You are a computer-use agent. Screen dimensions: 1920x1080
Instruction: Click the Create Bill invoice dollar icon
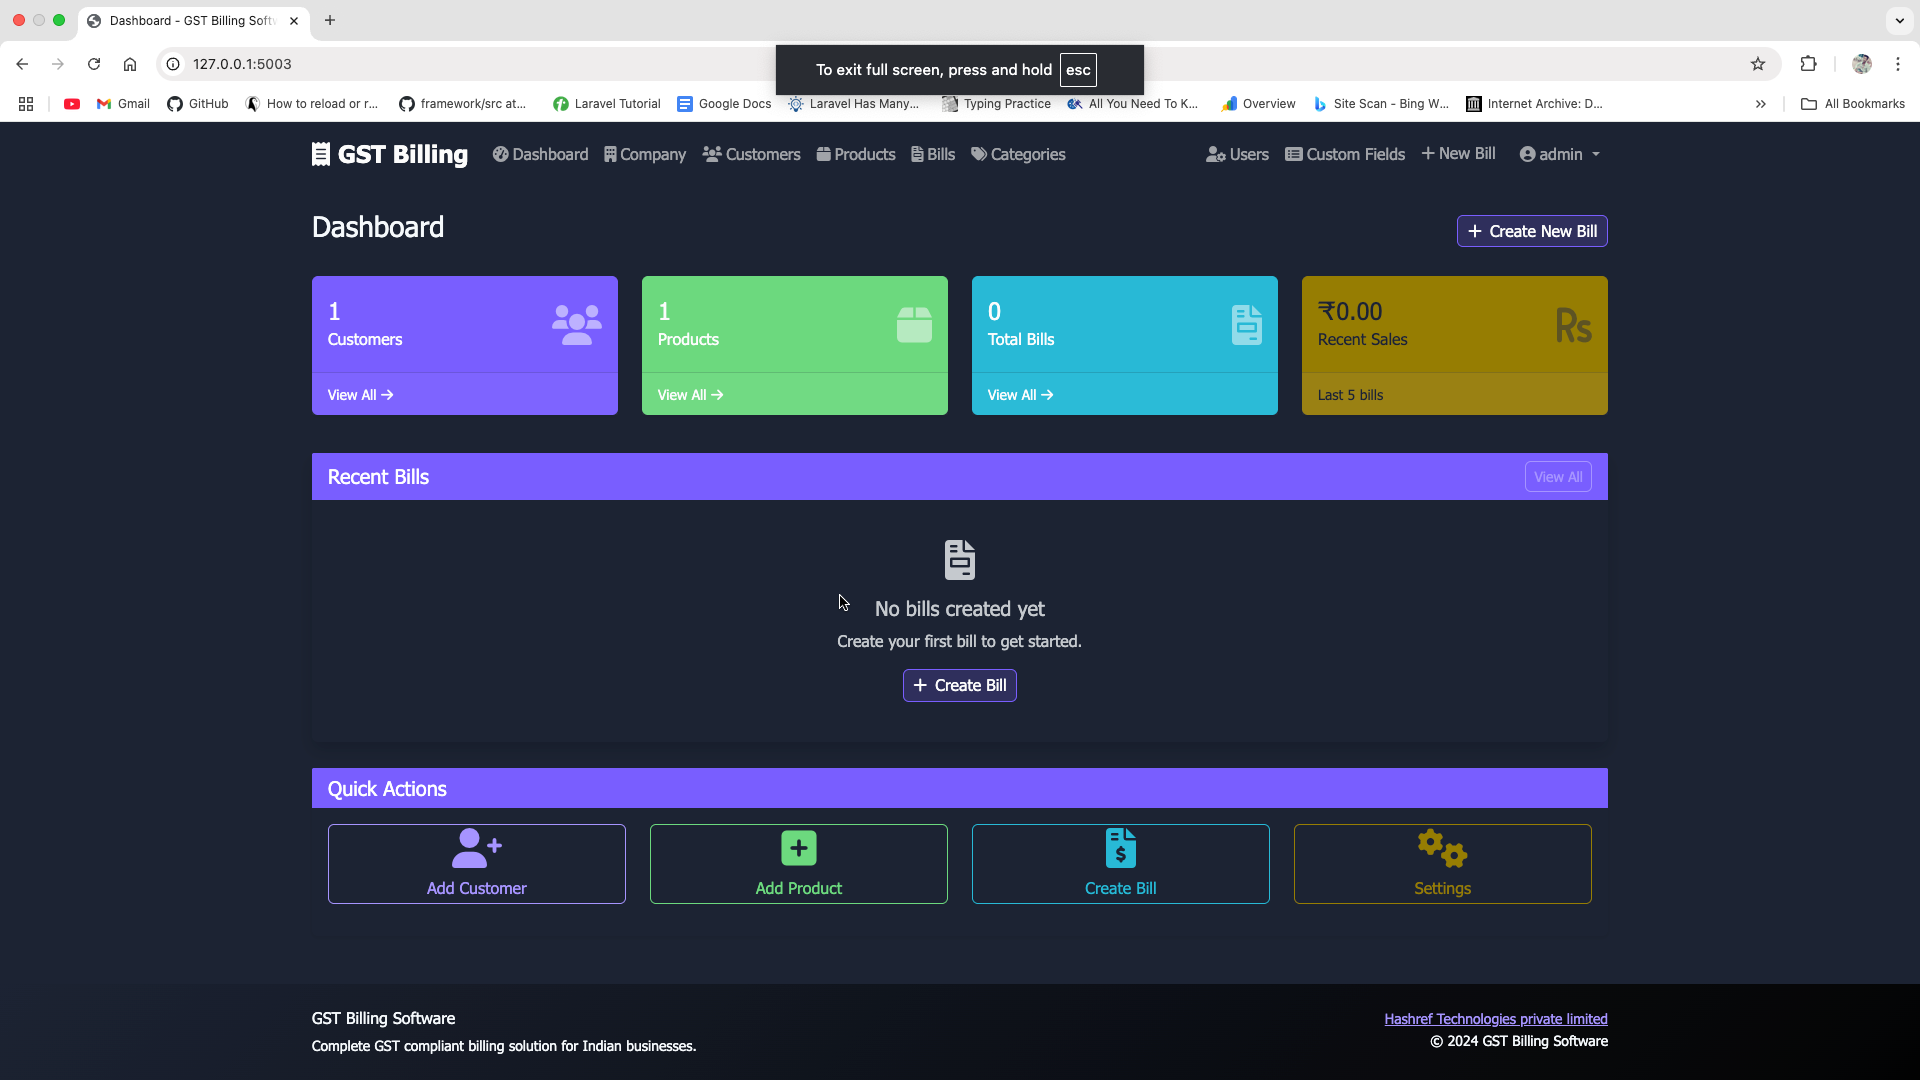[1120, 848]
